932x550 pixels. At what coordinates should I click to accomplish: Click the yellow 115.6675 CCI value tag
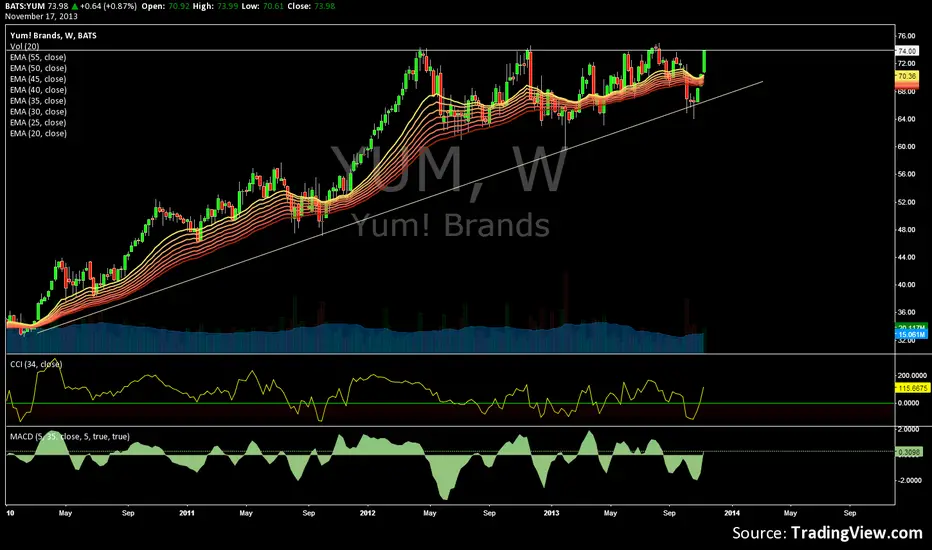(x=912, y=388)
